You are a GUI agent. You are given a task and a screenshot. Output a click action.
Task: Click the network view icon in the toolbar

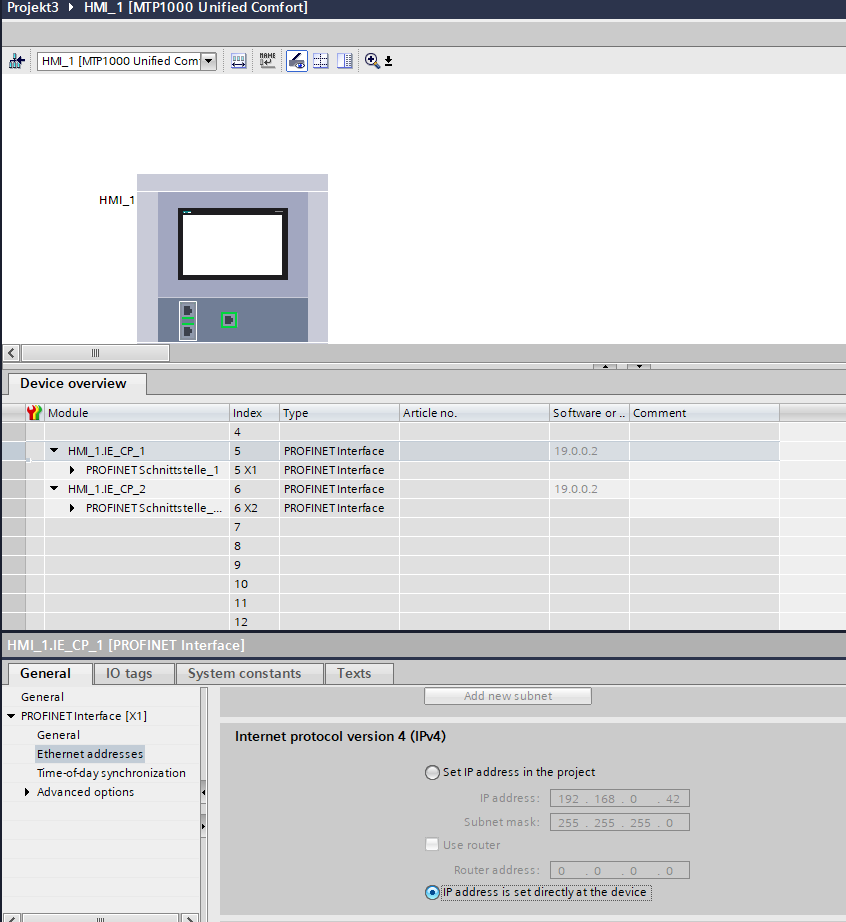(17, 62)
